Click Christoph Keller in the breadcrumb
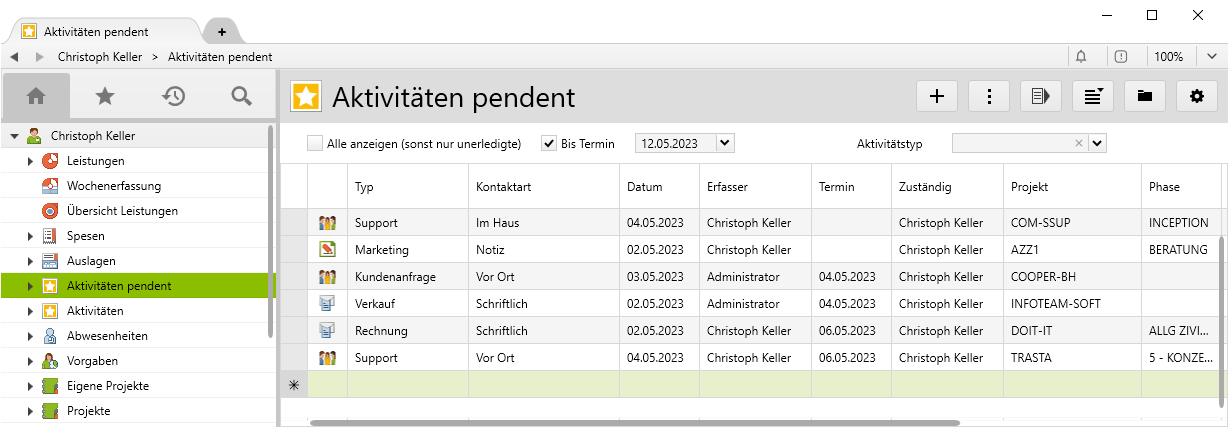This screenshot has height=428, width=1229. click(x=100, y=57)
